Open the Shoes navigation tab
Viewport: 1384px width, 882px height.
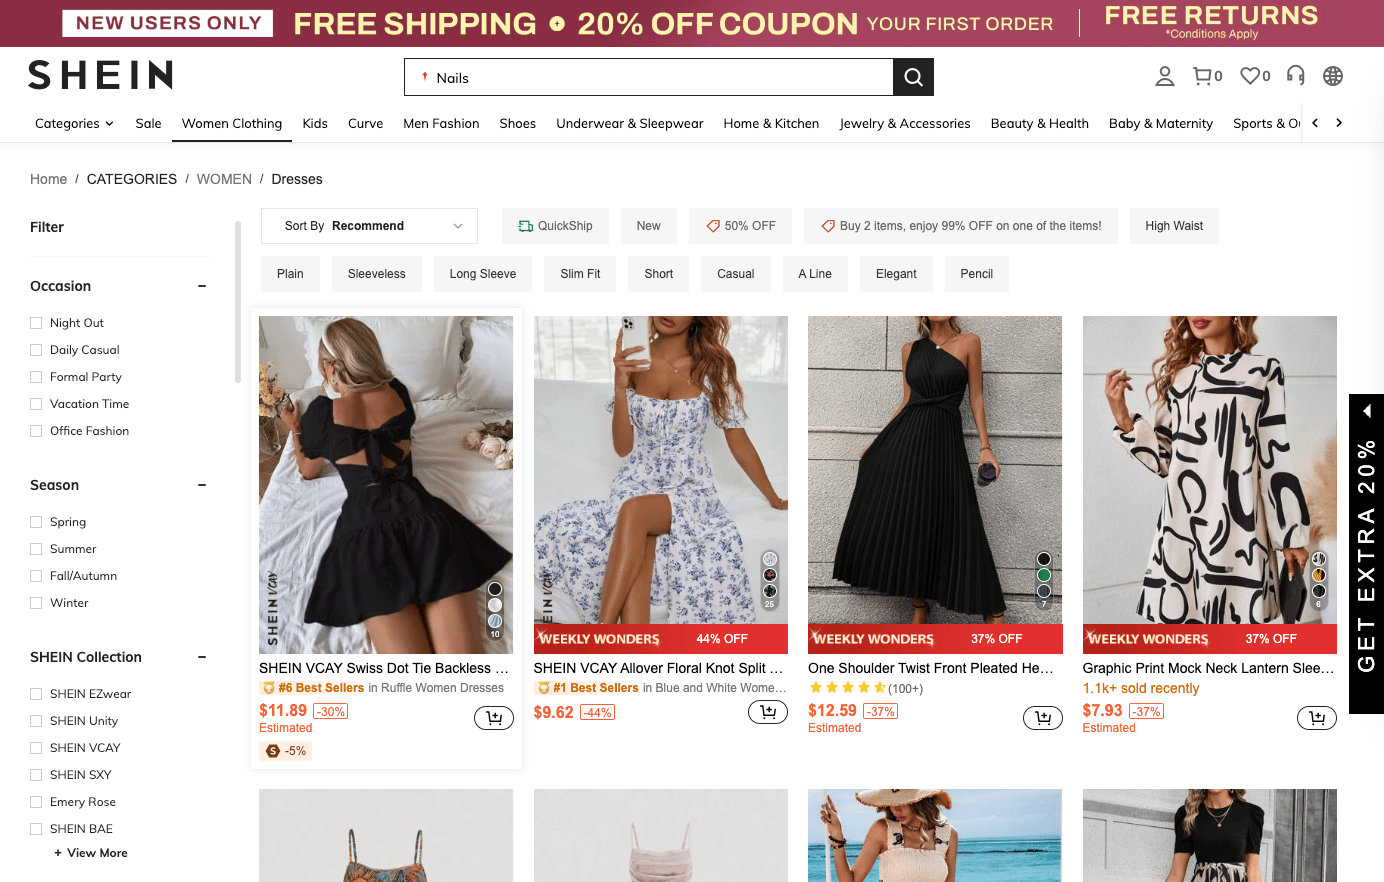tap(517, 124)
